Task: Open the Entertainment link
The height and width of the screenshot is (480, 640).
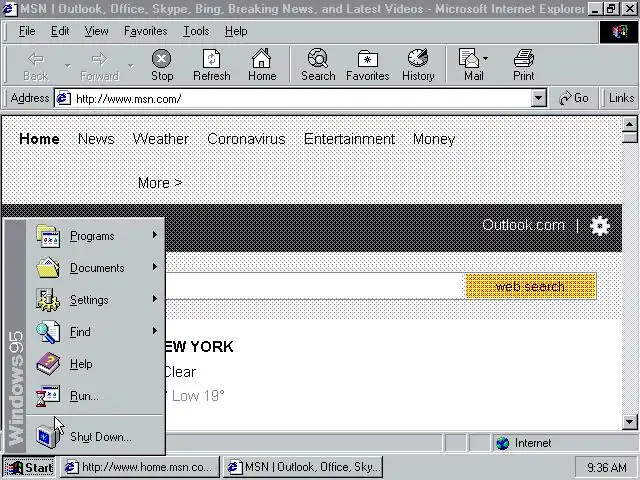Action: (x=349, y=139)
